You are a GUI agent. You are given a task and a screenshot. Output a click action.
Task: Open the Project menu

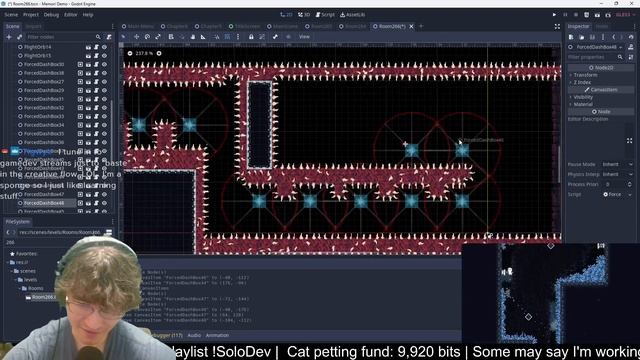[x=31, y=15]
